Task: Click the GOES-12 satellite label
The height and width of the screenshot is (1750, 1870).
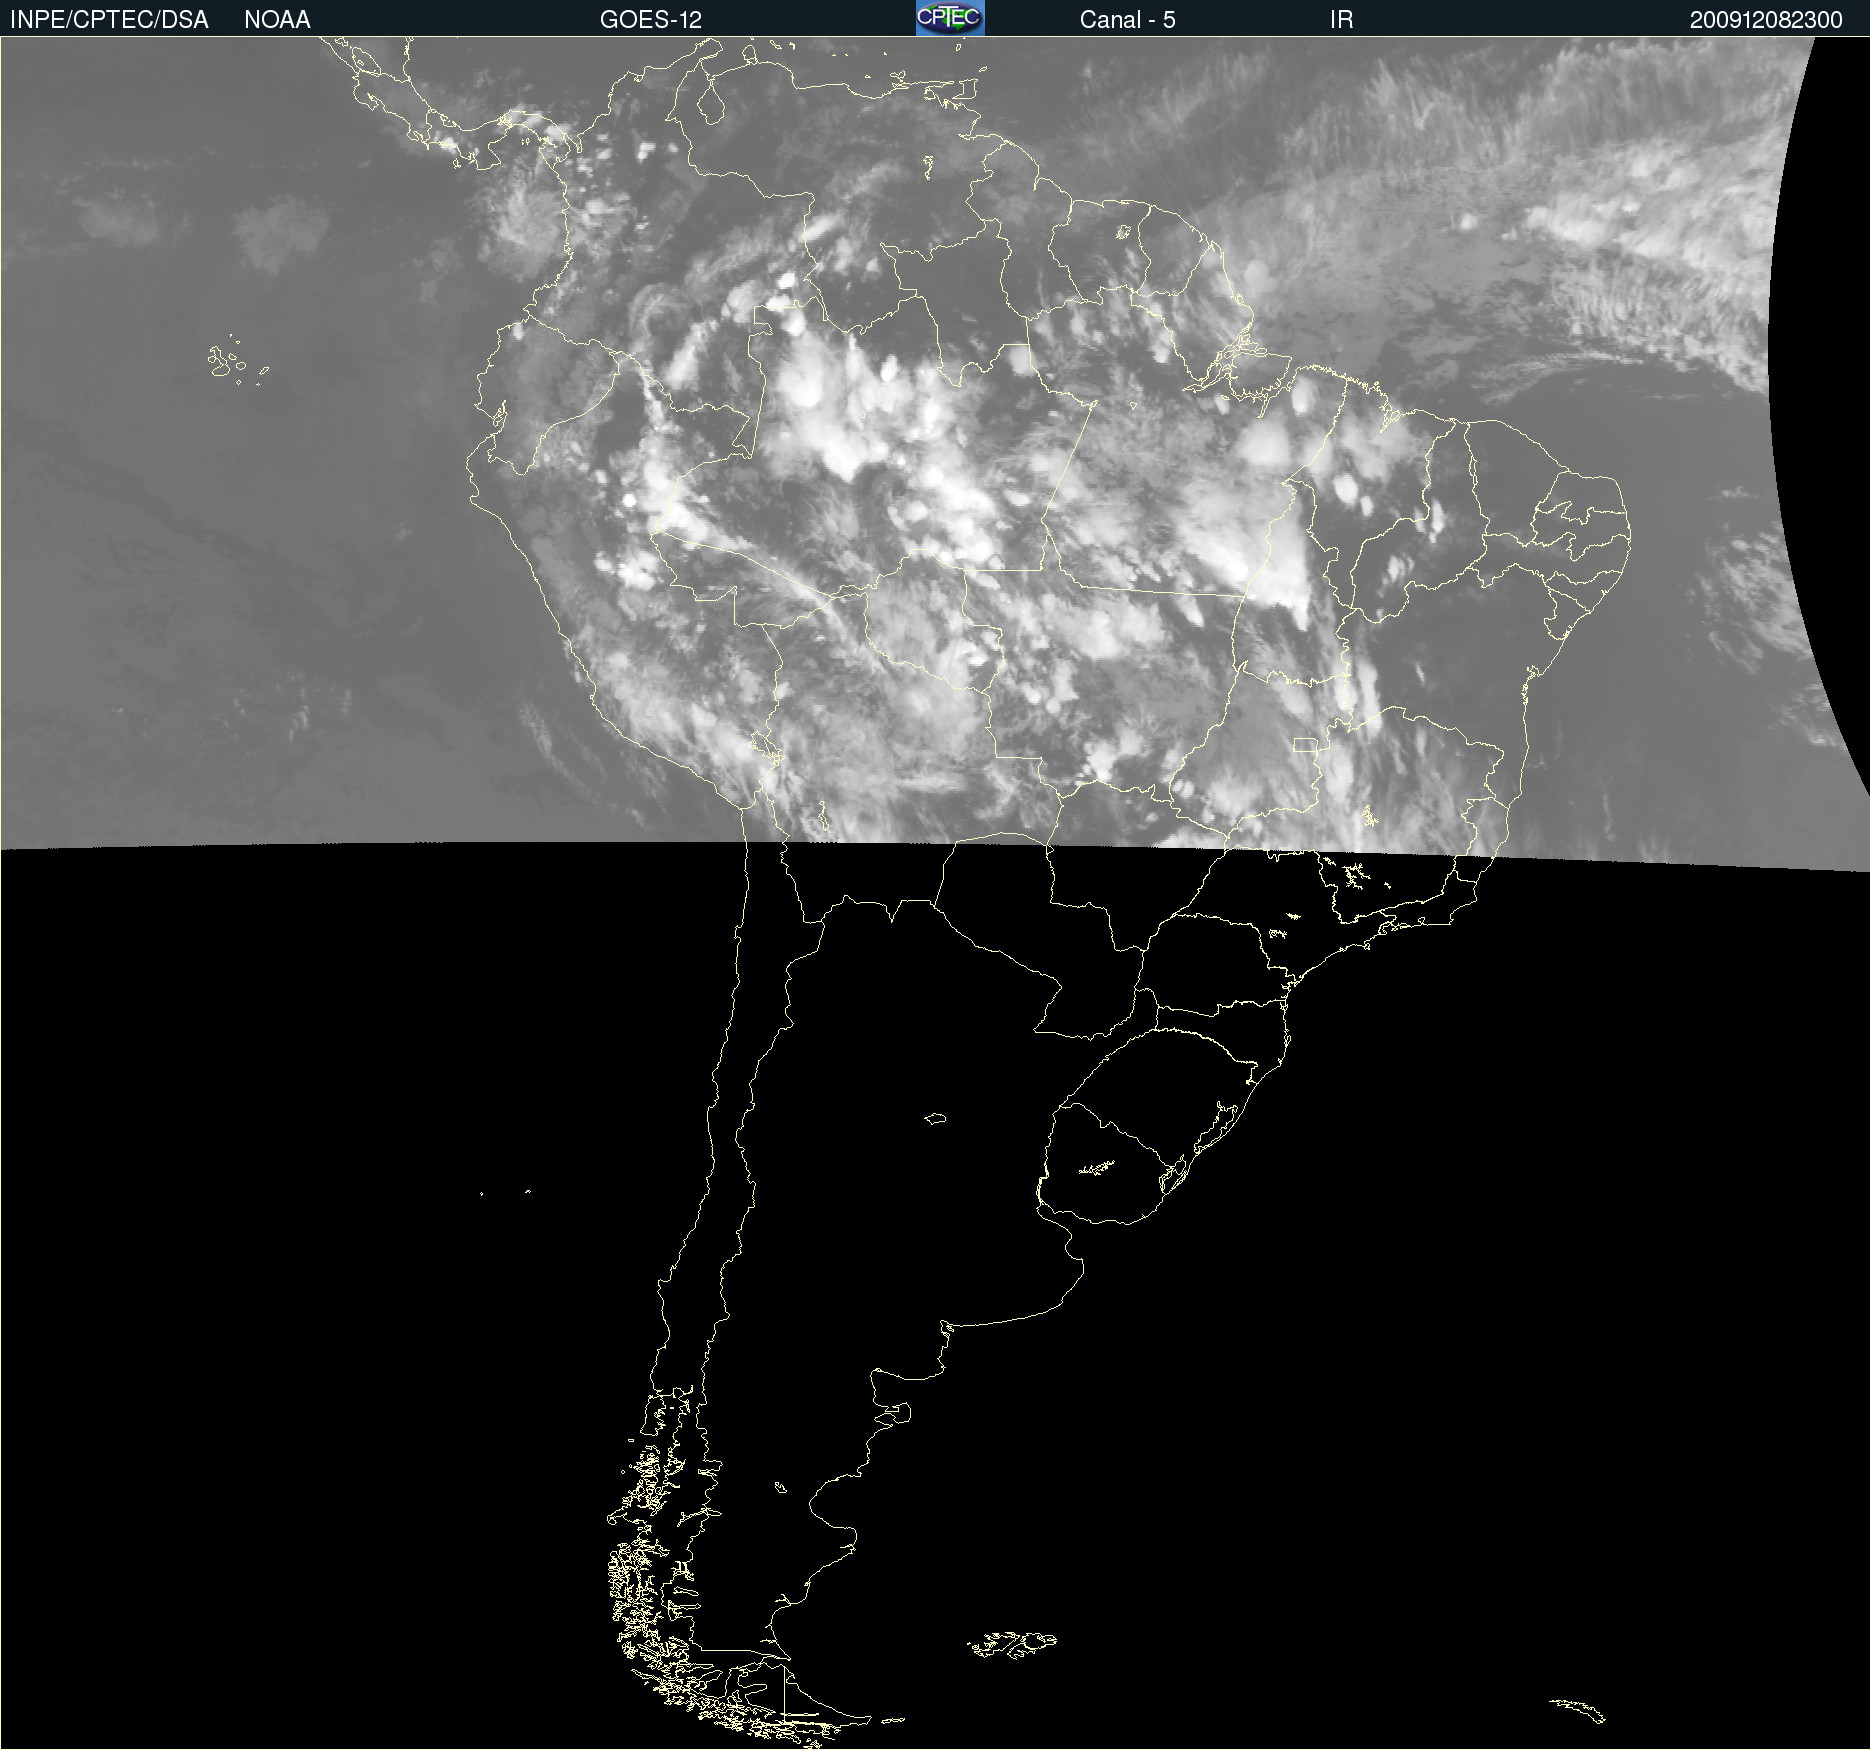Action: coord(651,20)
